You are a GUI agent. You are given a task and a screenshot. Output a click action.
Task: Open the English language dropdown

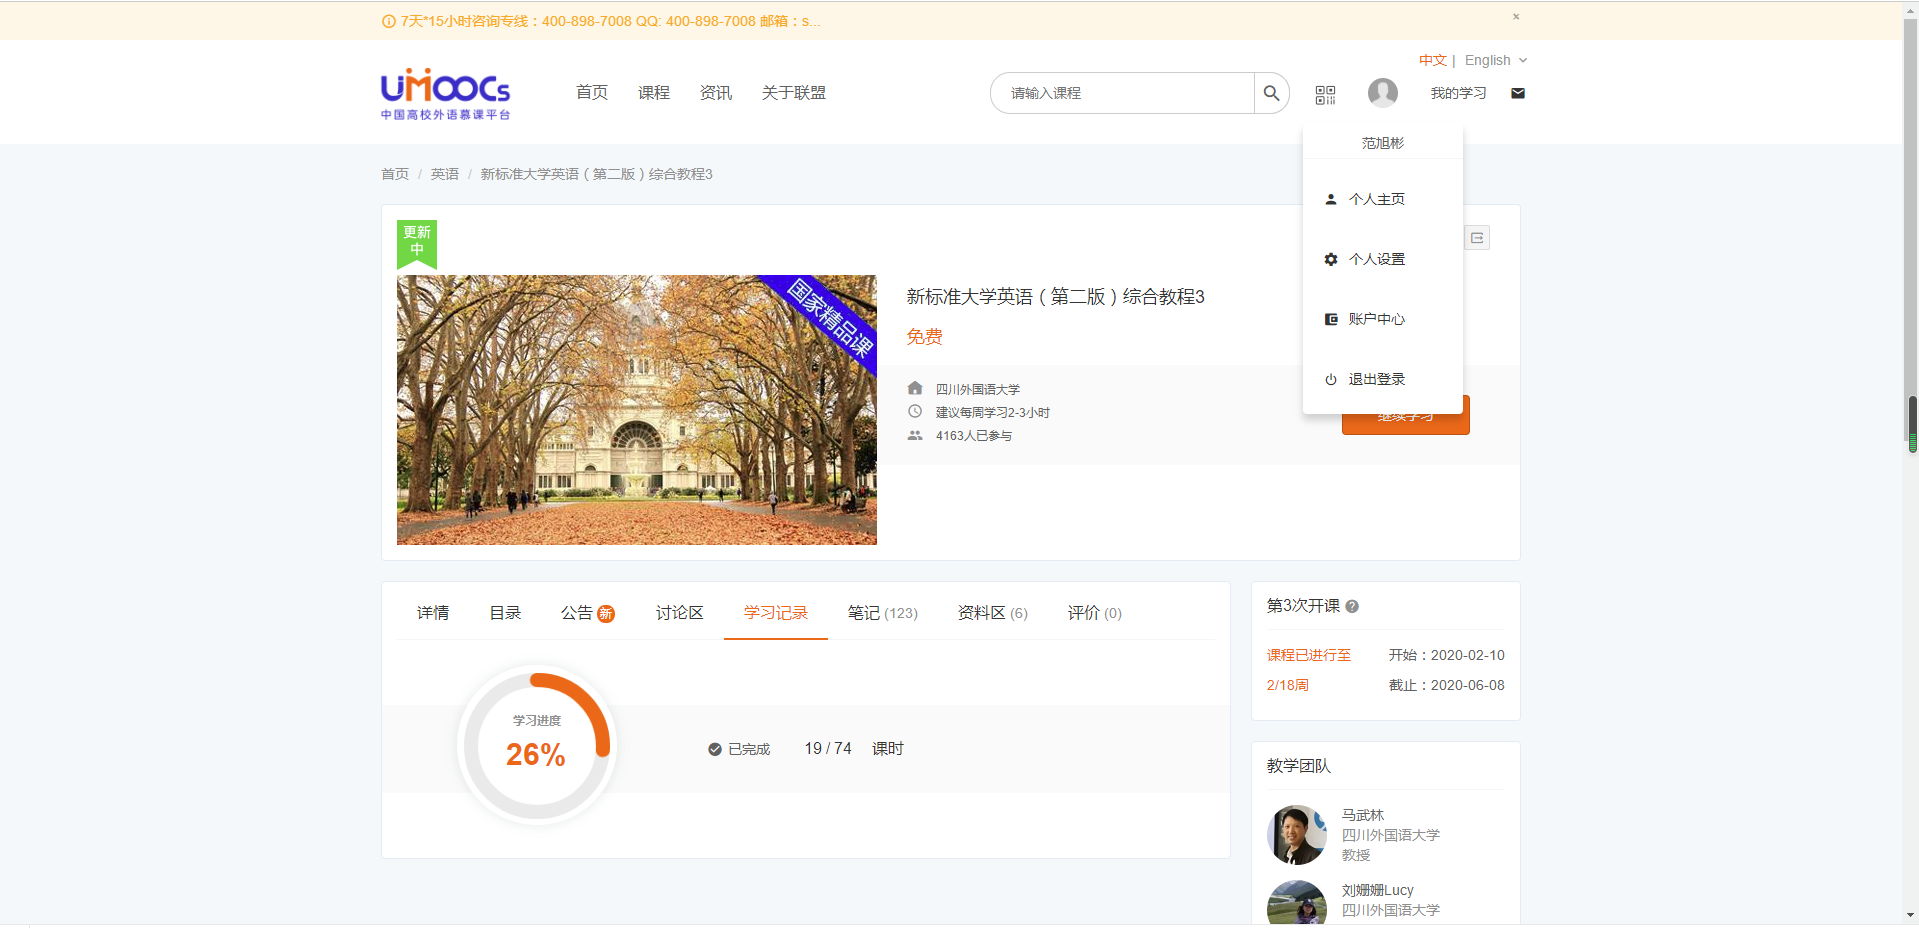click(1496, 60)
